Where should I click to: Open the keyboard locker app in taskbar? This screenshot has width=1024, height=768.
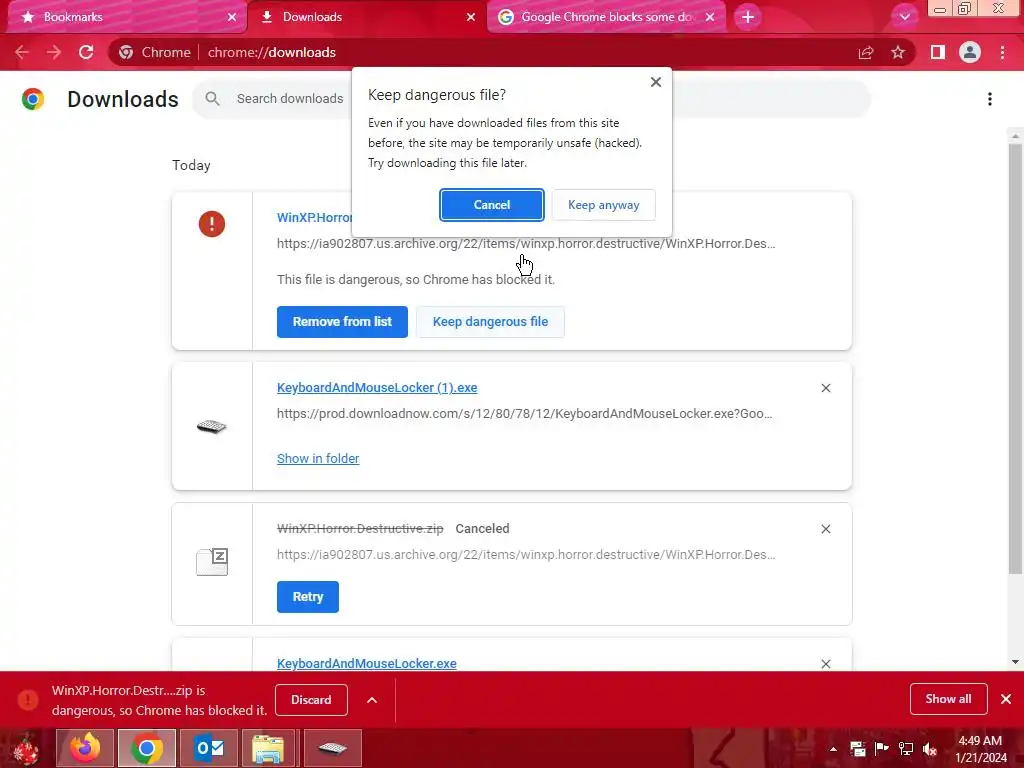coord(332,748)
